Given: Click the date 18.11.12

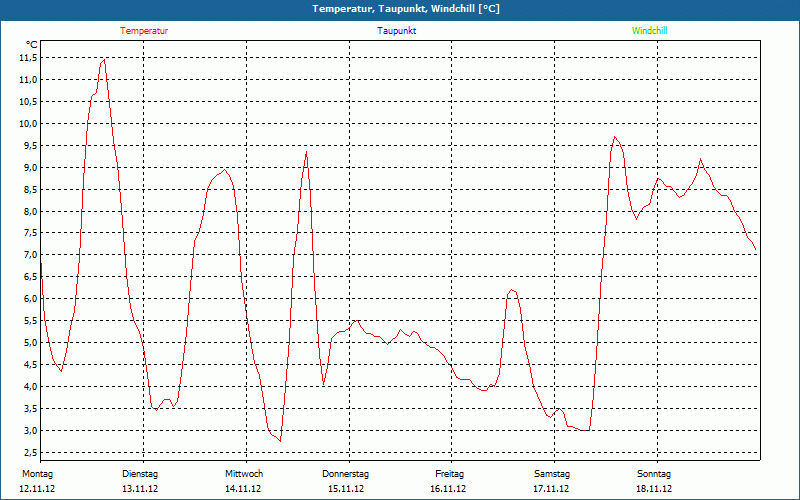Looking at the screenshot, I should [x=654, y=489].
